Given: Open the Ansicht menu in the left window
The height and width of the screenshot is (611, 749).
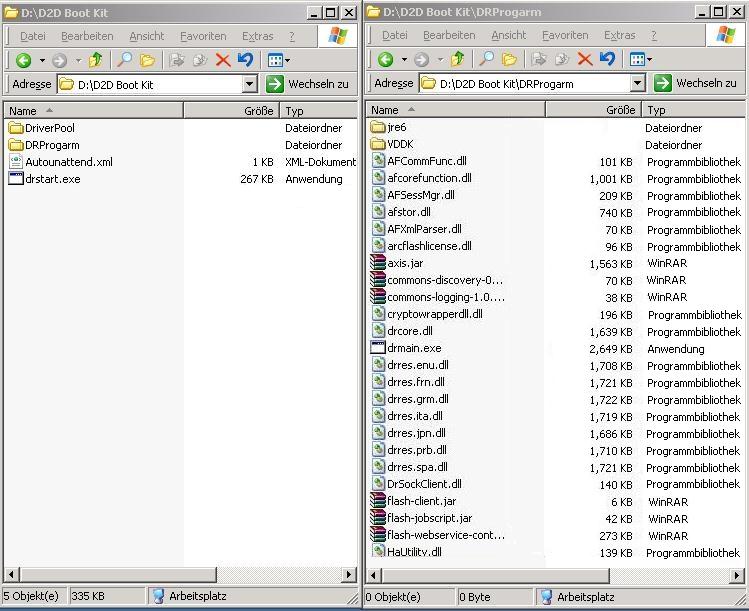Looking at the screenshot, I should [146, 36].
